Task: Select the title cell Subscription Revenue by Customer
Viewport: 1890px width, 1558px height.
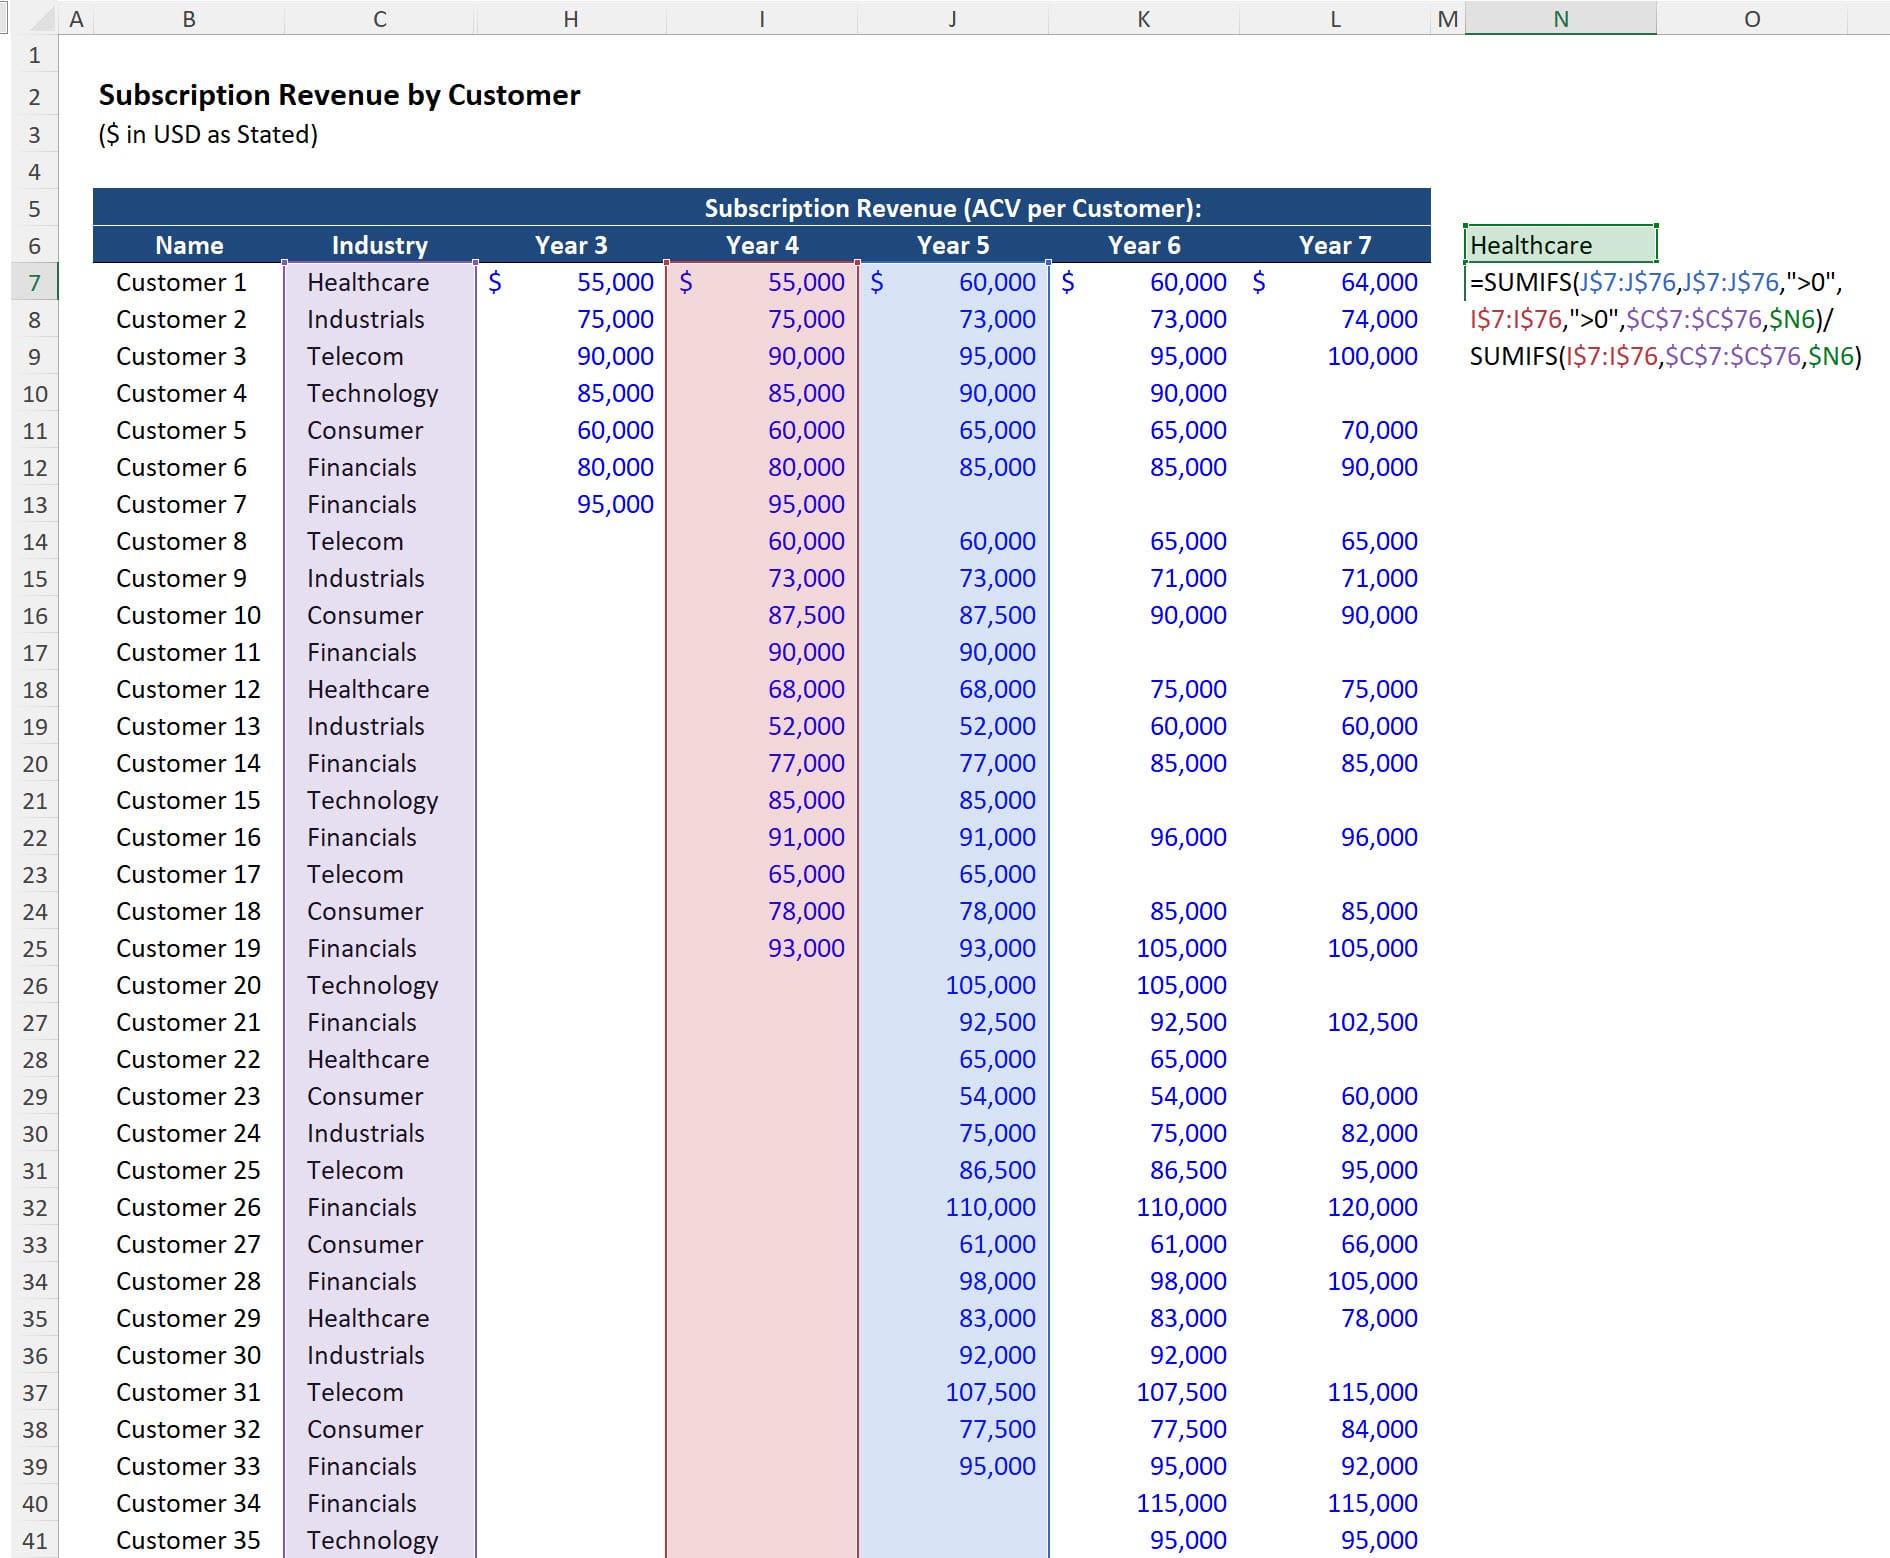Action: point(339,95)
